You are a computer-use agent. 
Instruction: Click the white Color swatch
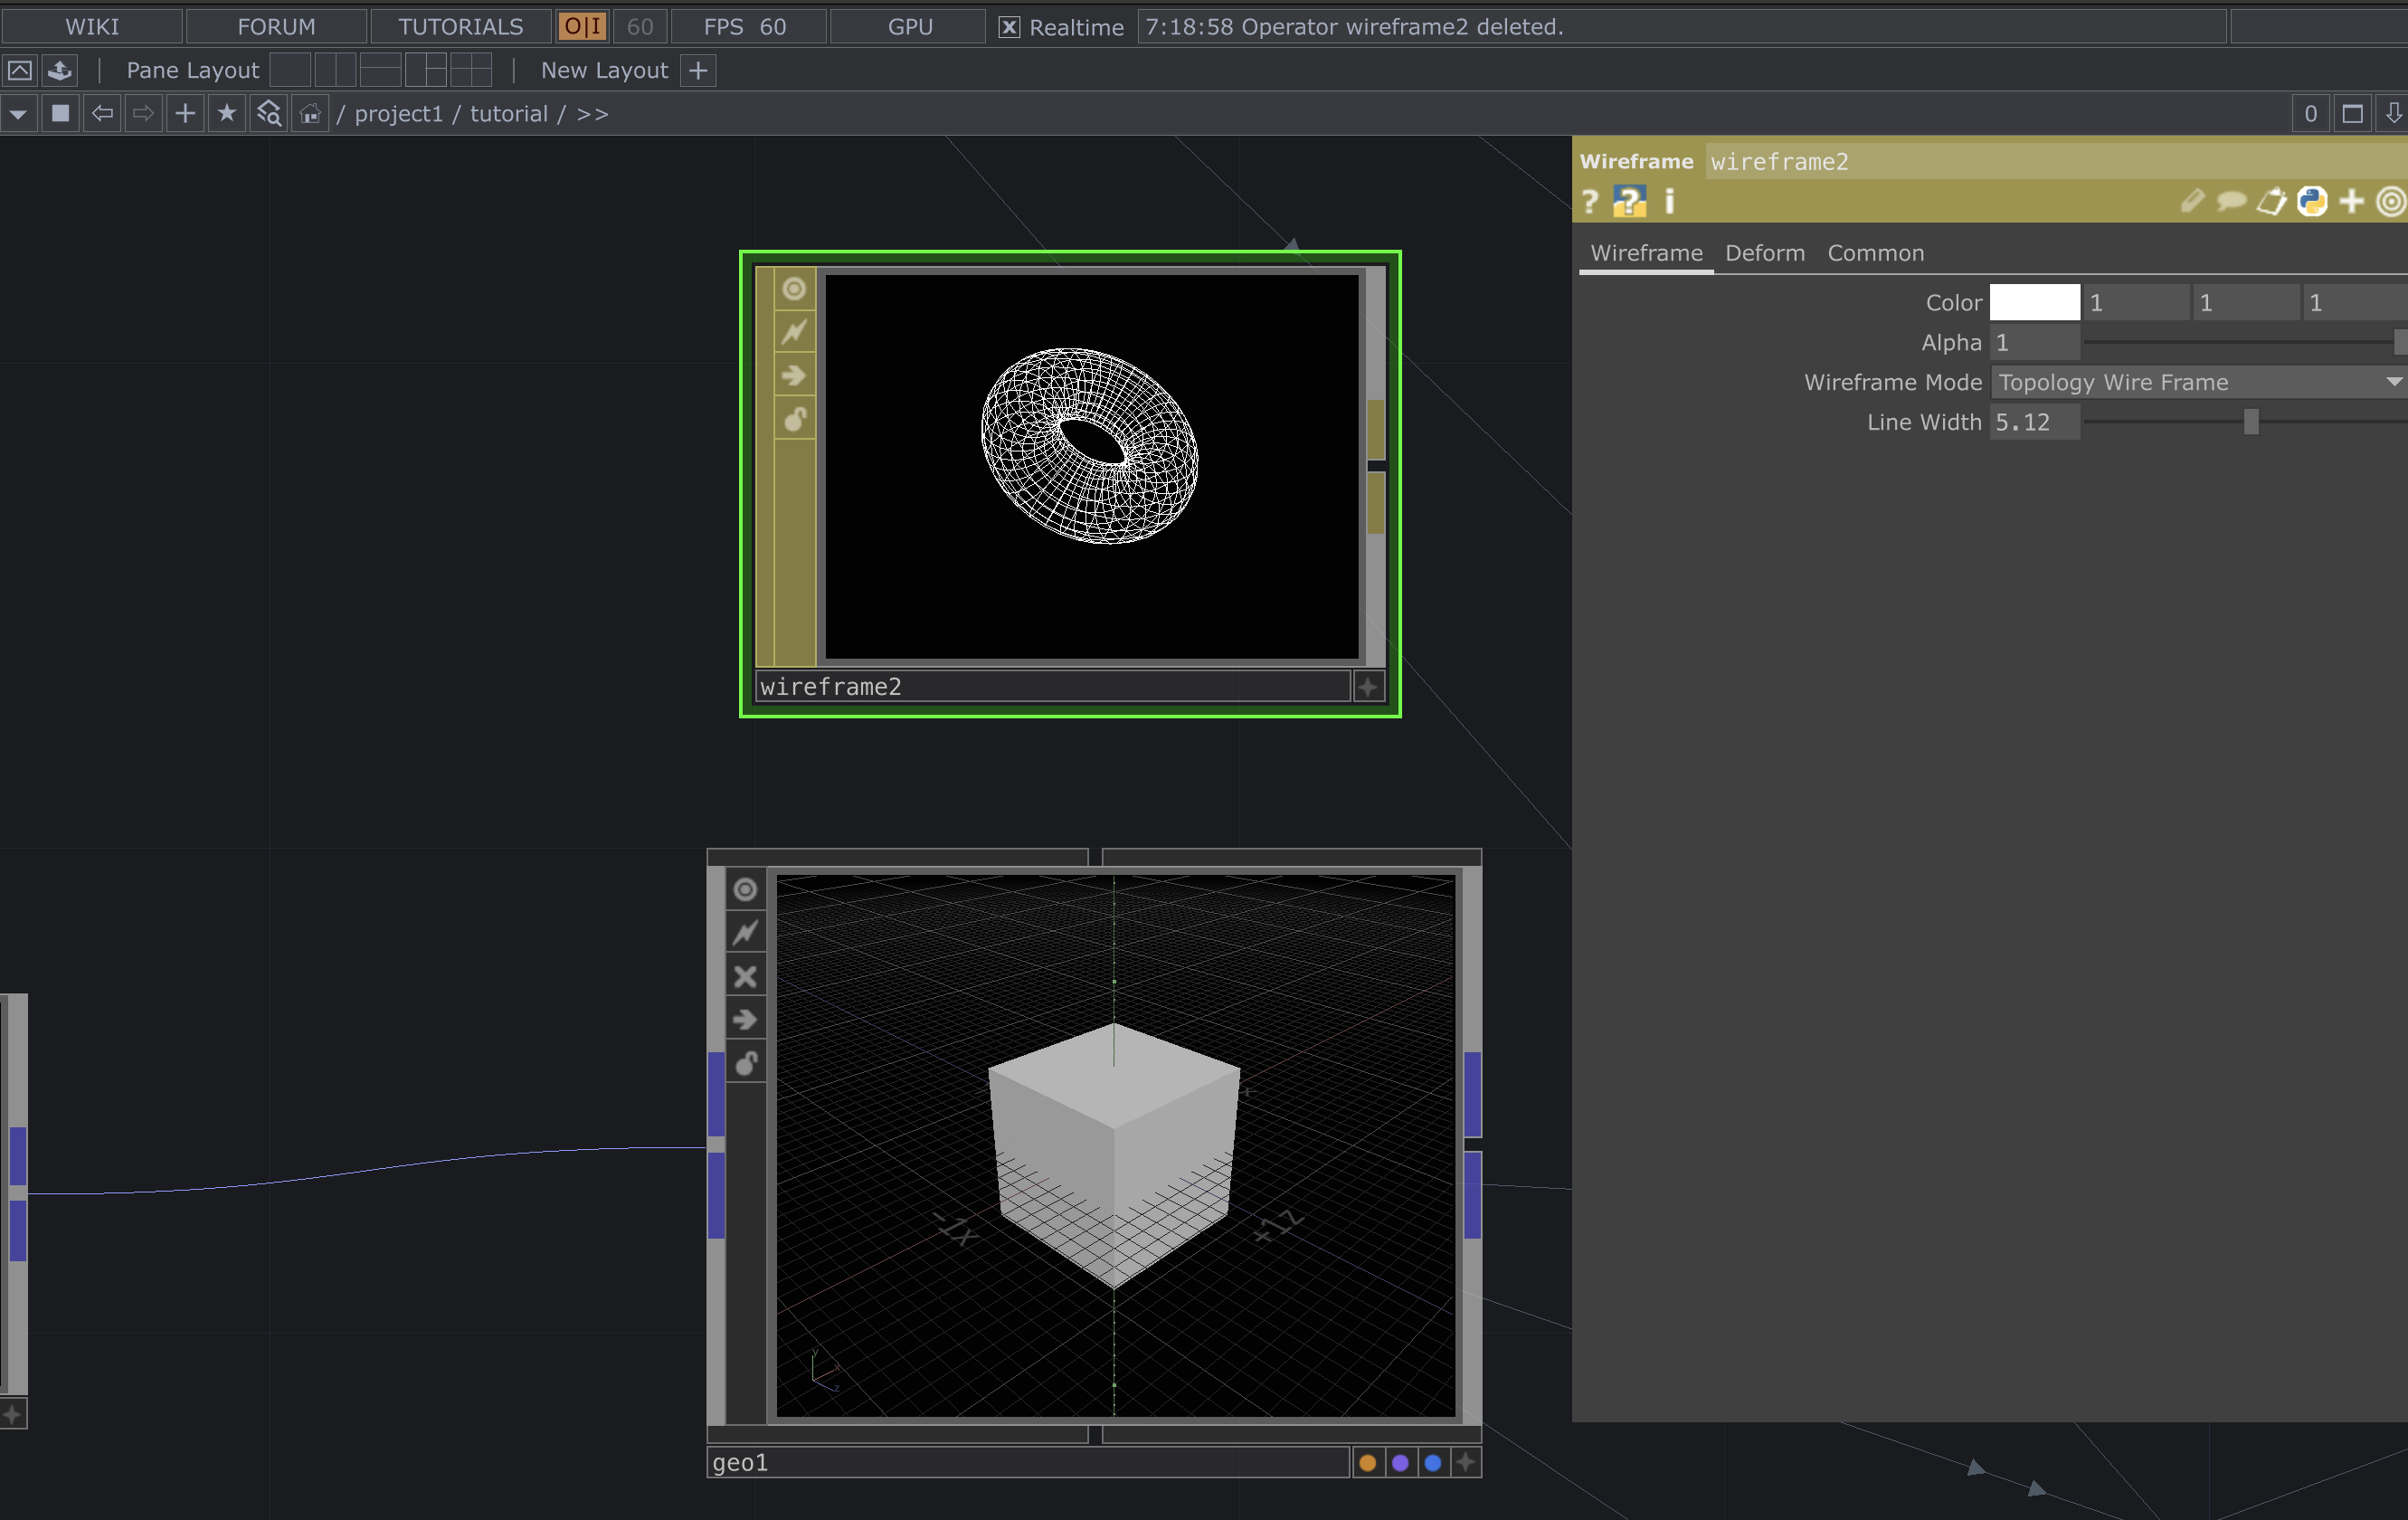click(x=2034, y=303)
